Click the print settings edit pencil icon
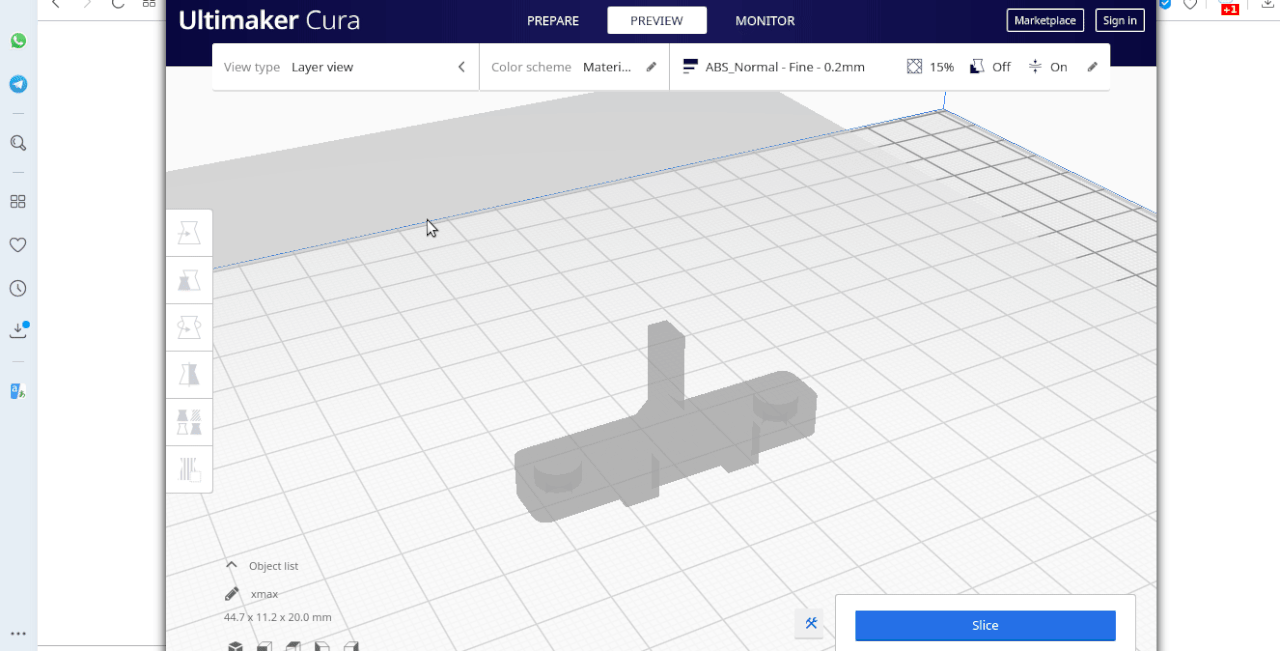1280x651 pixels. [x=1092, y=67]
